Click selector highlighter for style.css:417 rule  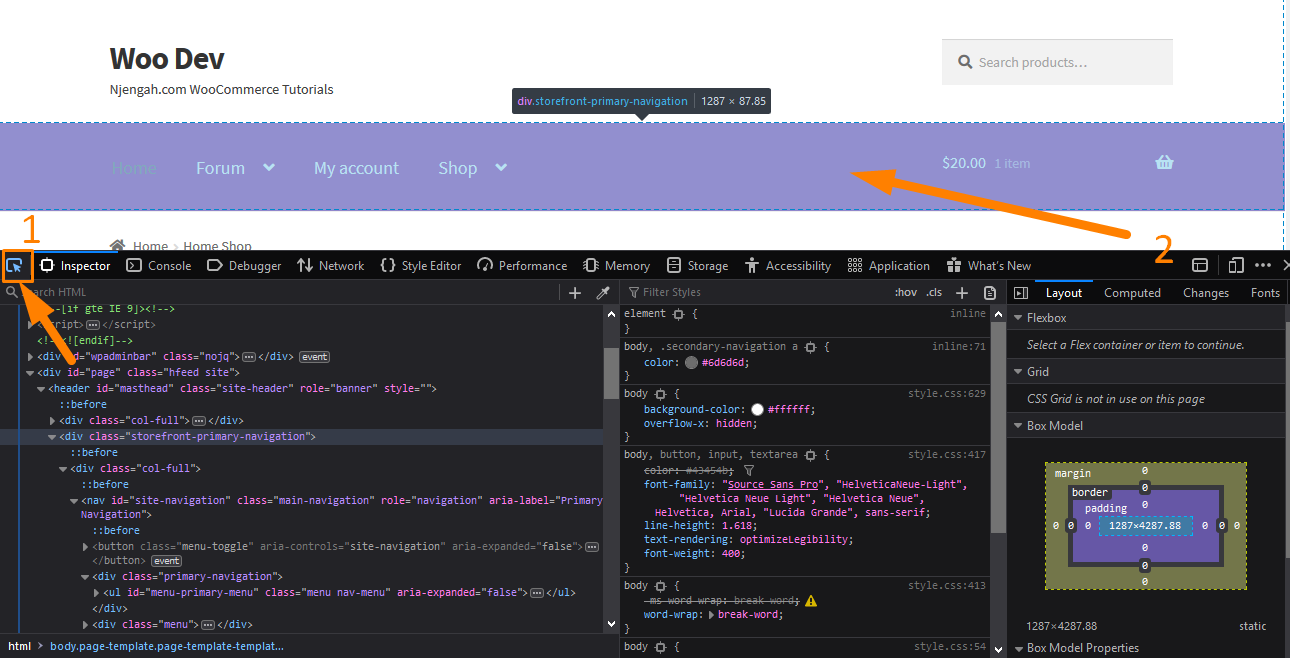[x=810, y=455]
